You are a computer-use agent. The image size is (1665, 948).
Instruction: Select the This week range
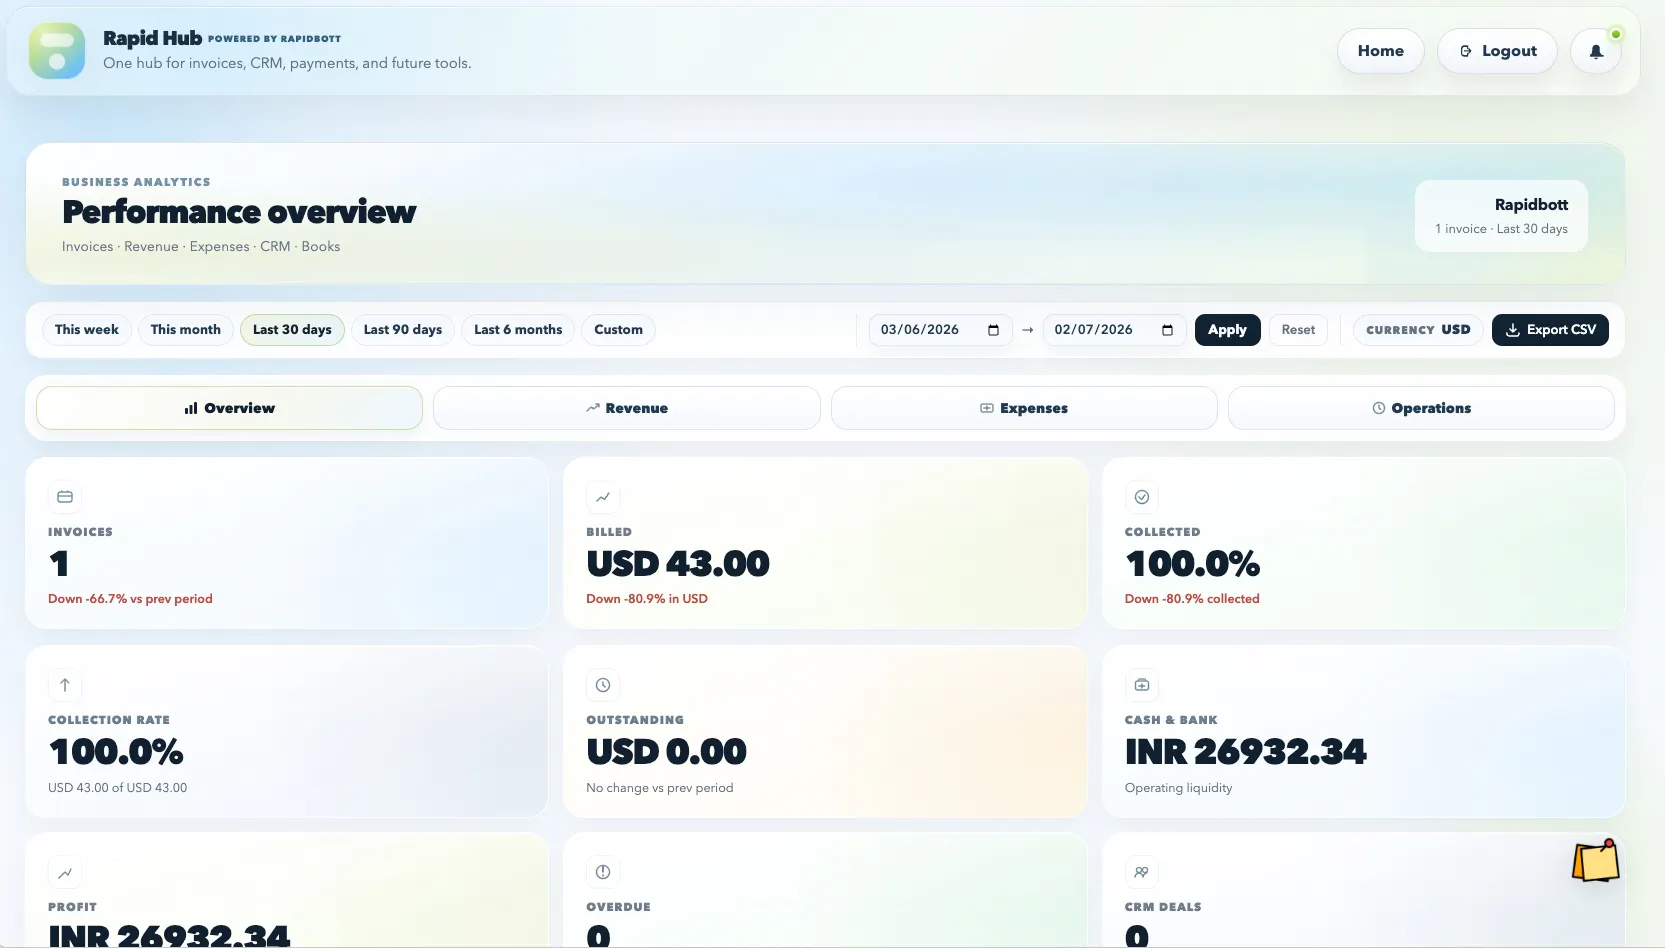[87, 330]
